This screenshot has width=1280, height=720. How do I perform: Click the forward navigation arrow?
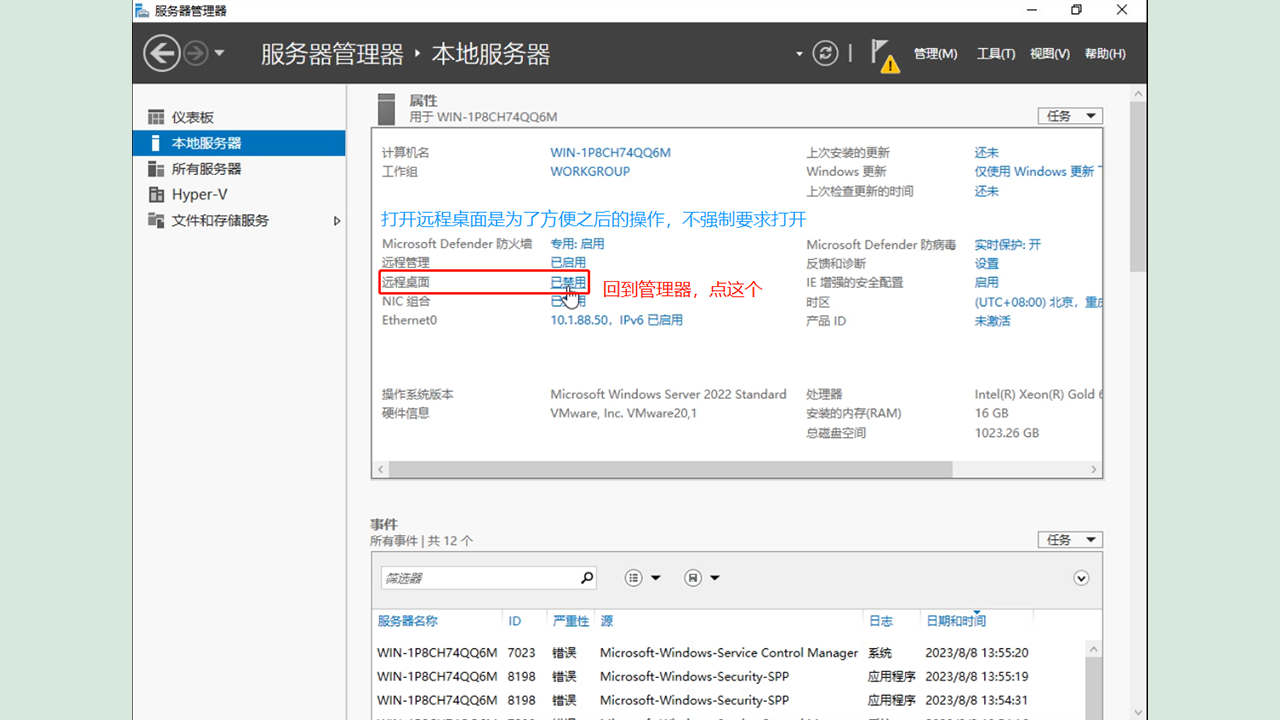pos(196,53)
